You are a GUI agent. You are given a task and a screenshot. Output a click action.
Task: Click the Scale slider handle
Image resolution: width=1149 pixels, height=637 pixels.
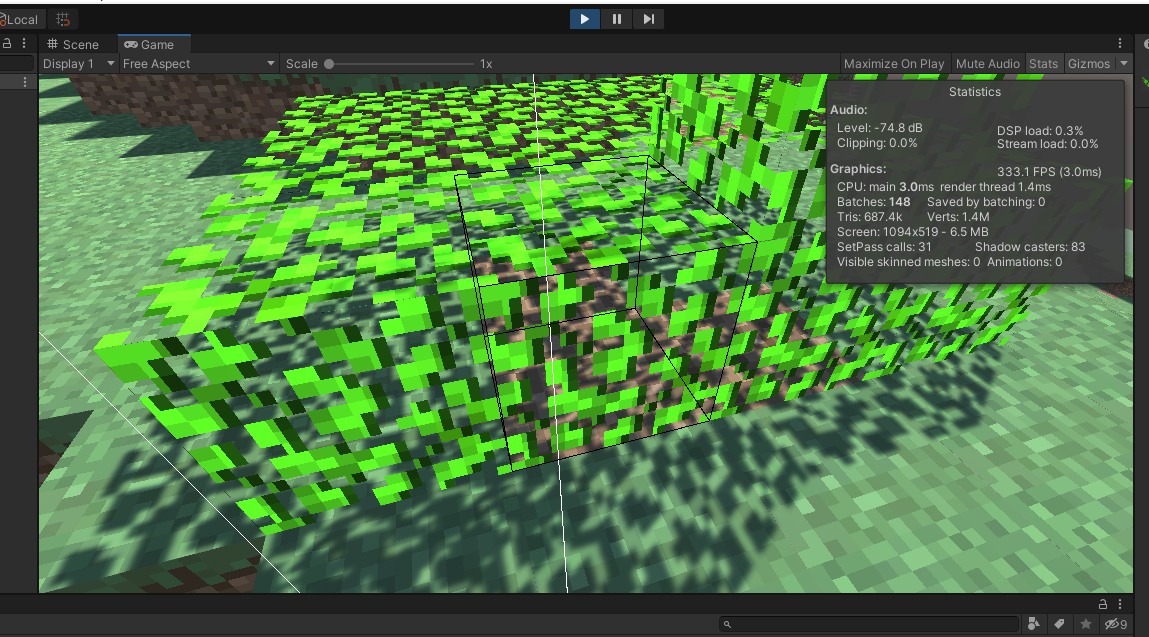point(330,65)
